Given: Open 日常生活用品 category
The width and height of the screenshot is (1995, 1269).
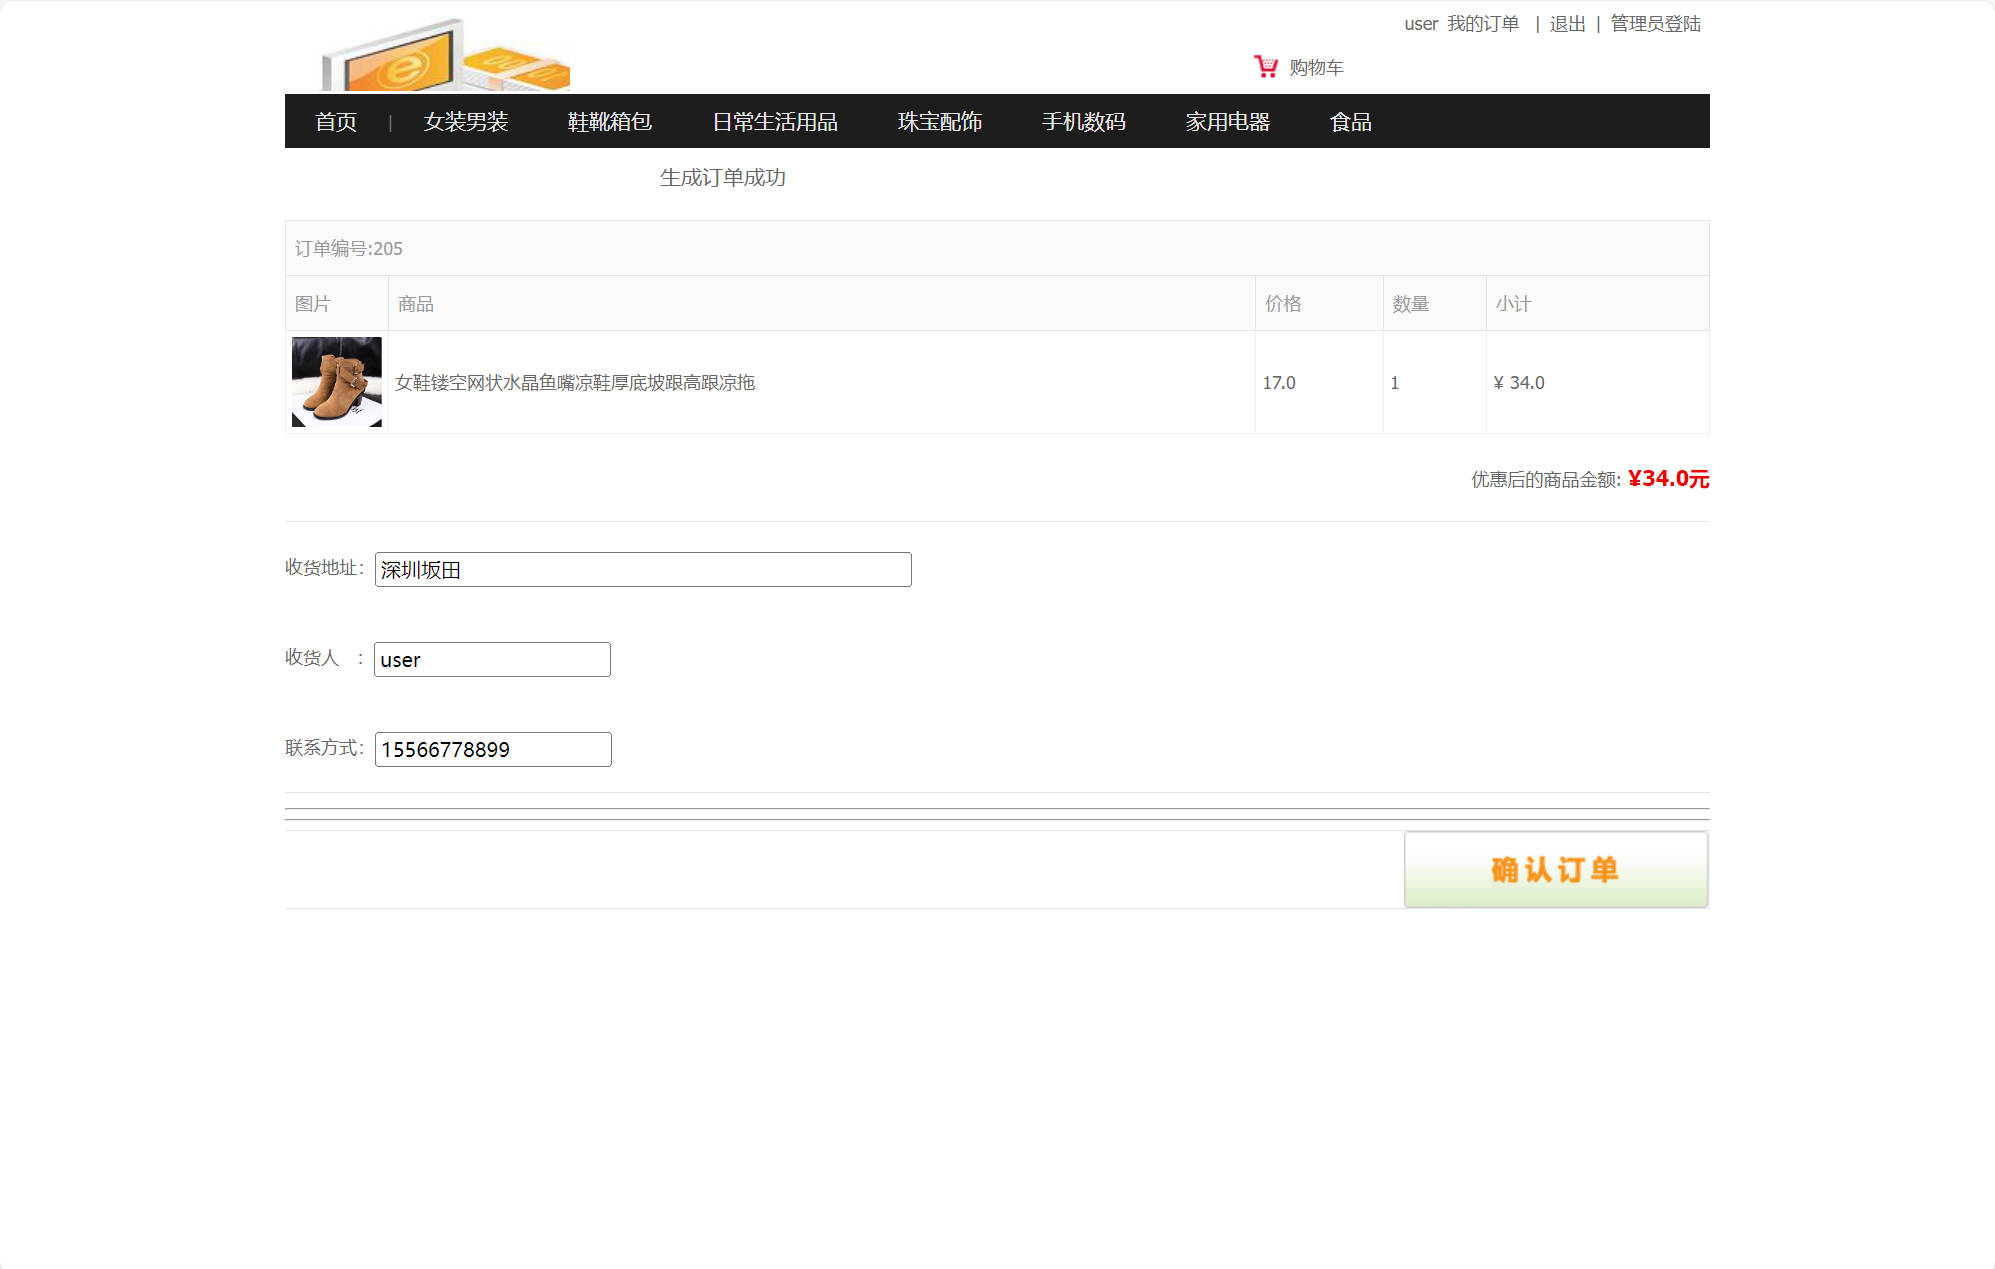Looking at the screenshot, I should click(775, 122).
